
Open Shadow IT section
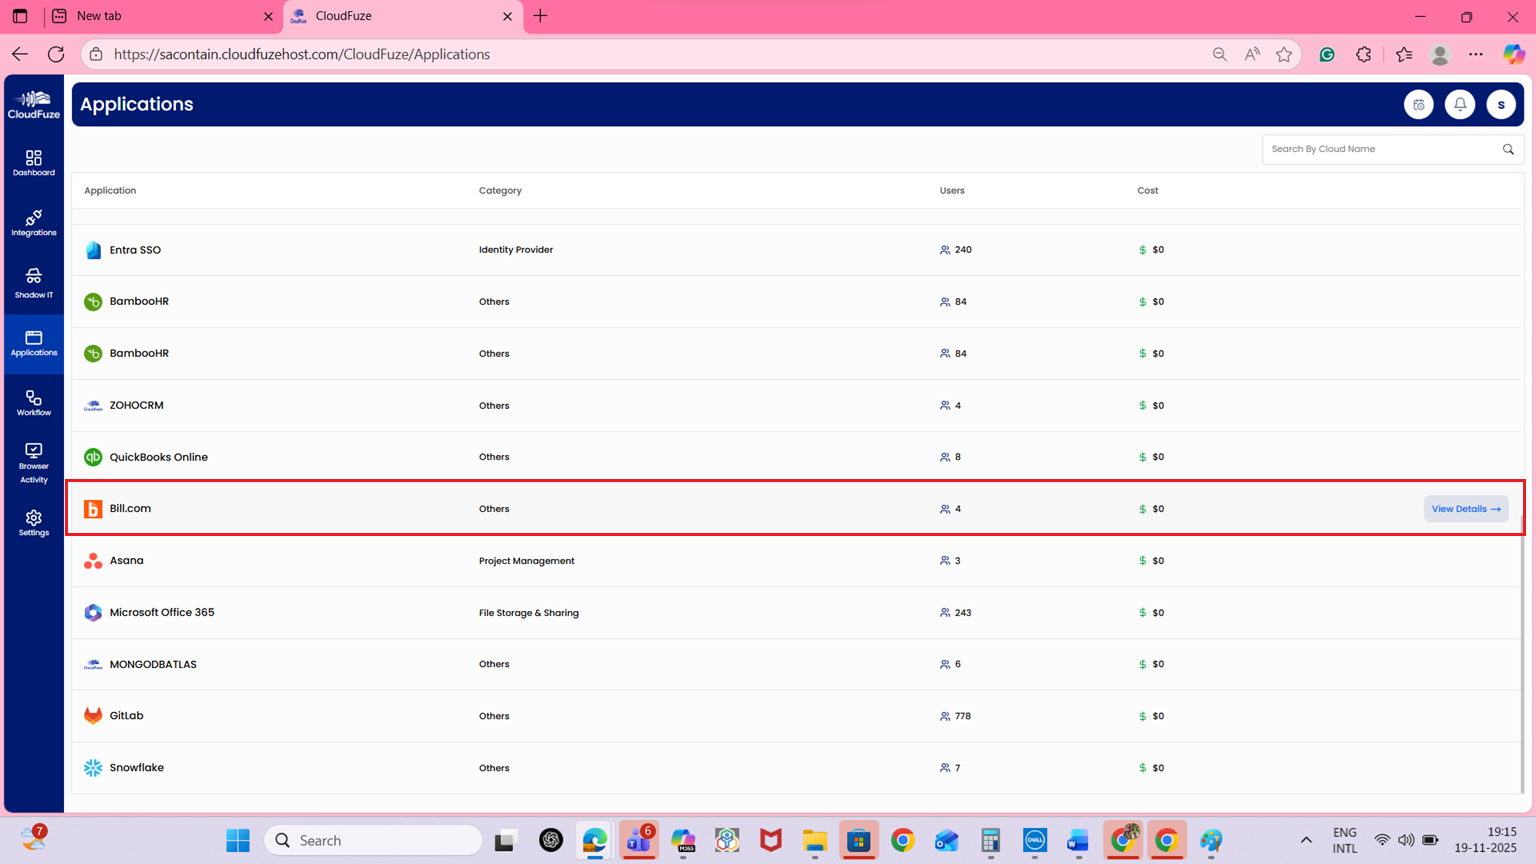point(34,283)
